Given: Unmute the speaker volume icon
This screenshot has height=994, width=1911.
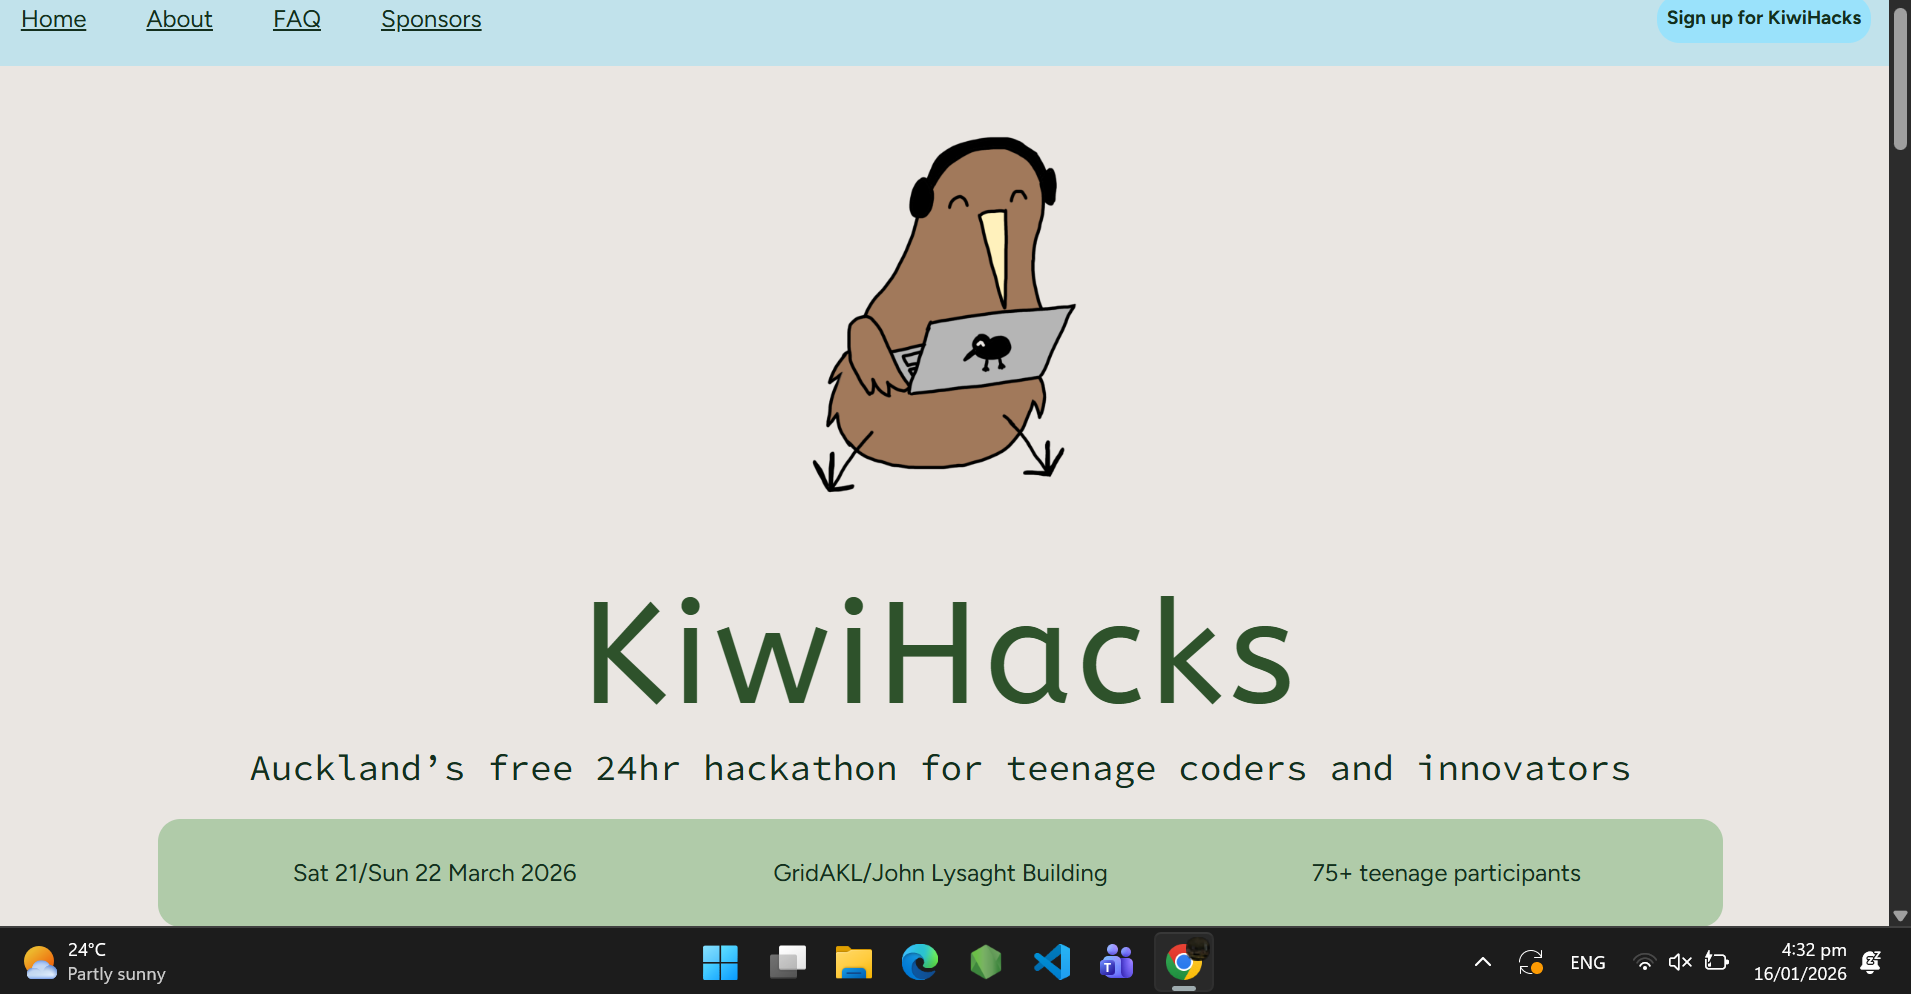Looking at the screenshot, I should [x=1680, y=962].
